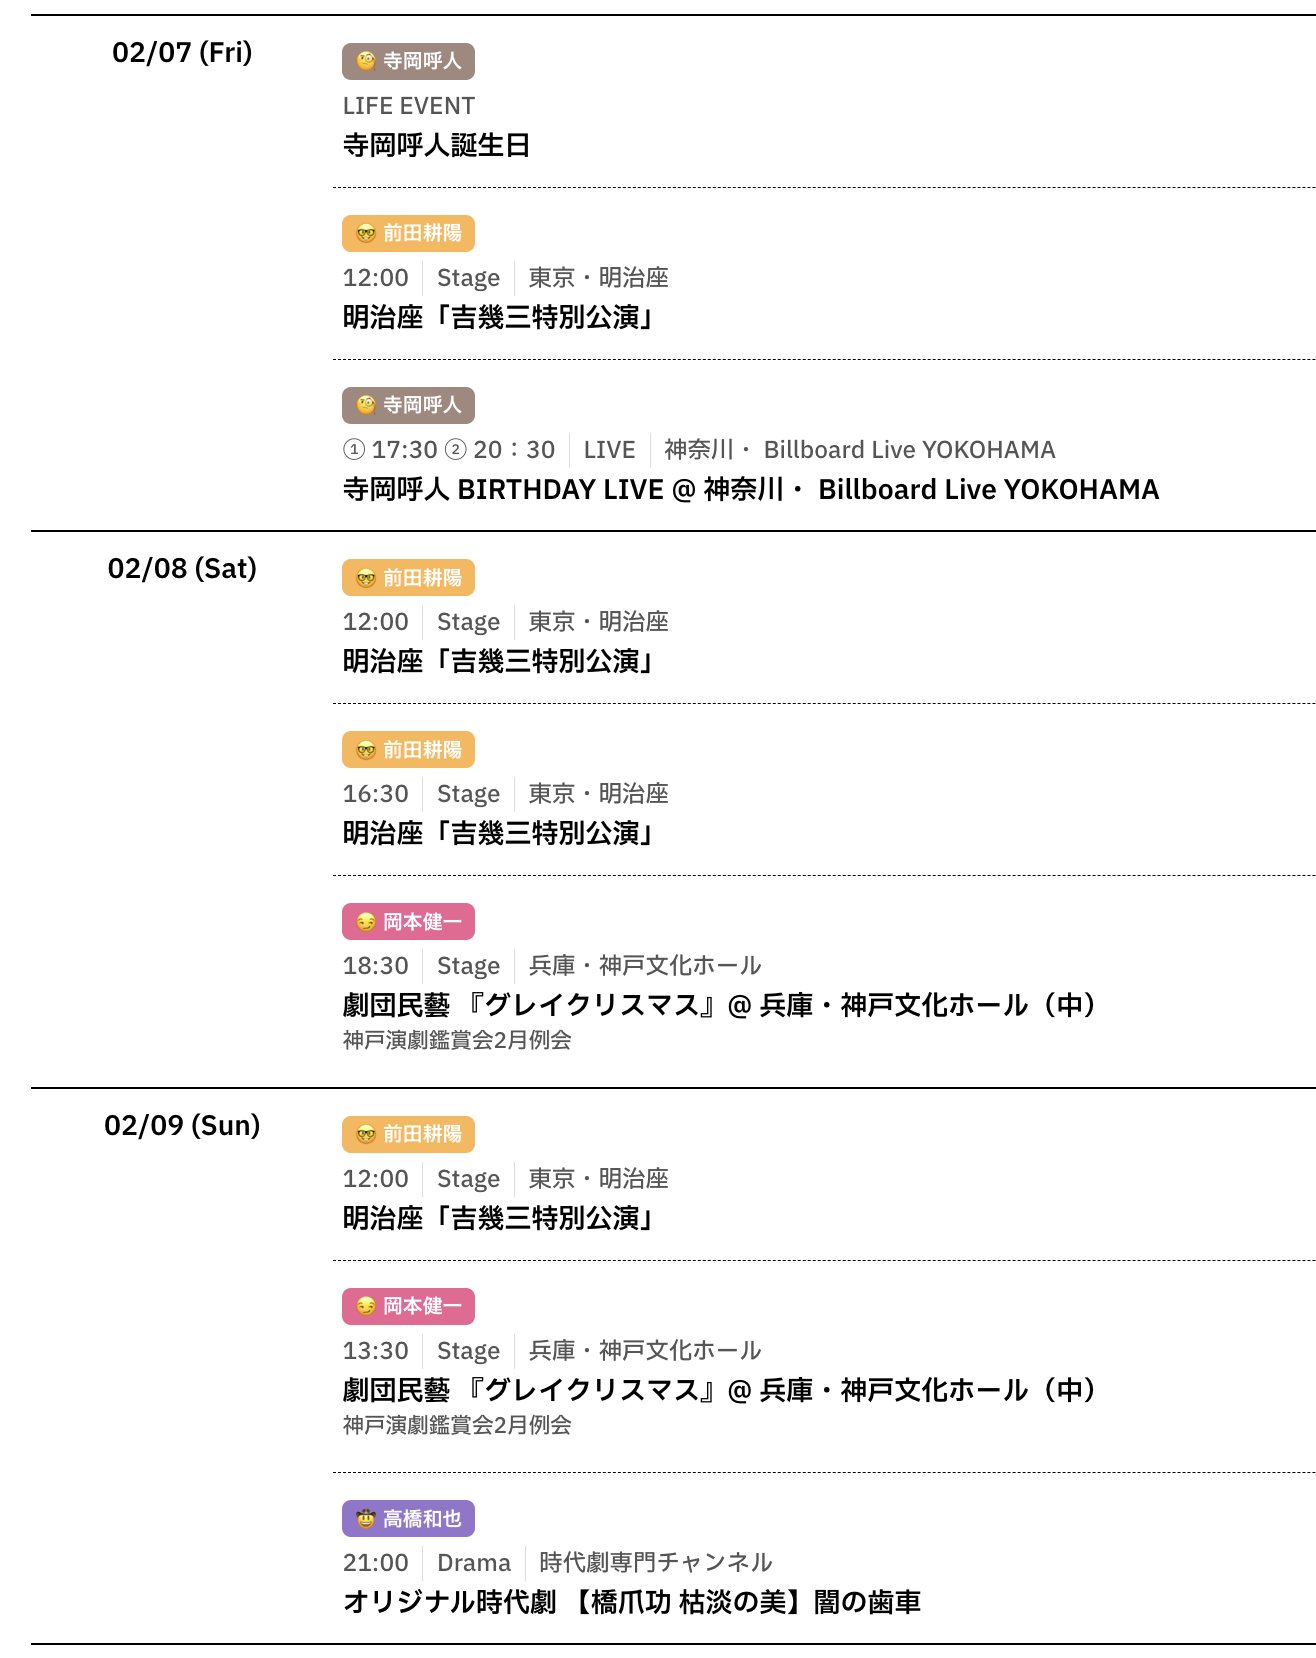Screen dimensions: 1316x1658
Task: Open the オリジナル時代劇 闇の歯車 title
Action: [x=631, y=1602]
